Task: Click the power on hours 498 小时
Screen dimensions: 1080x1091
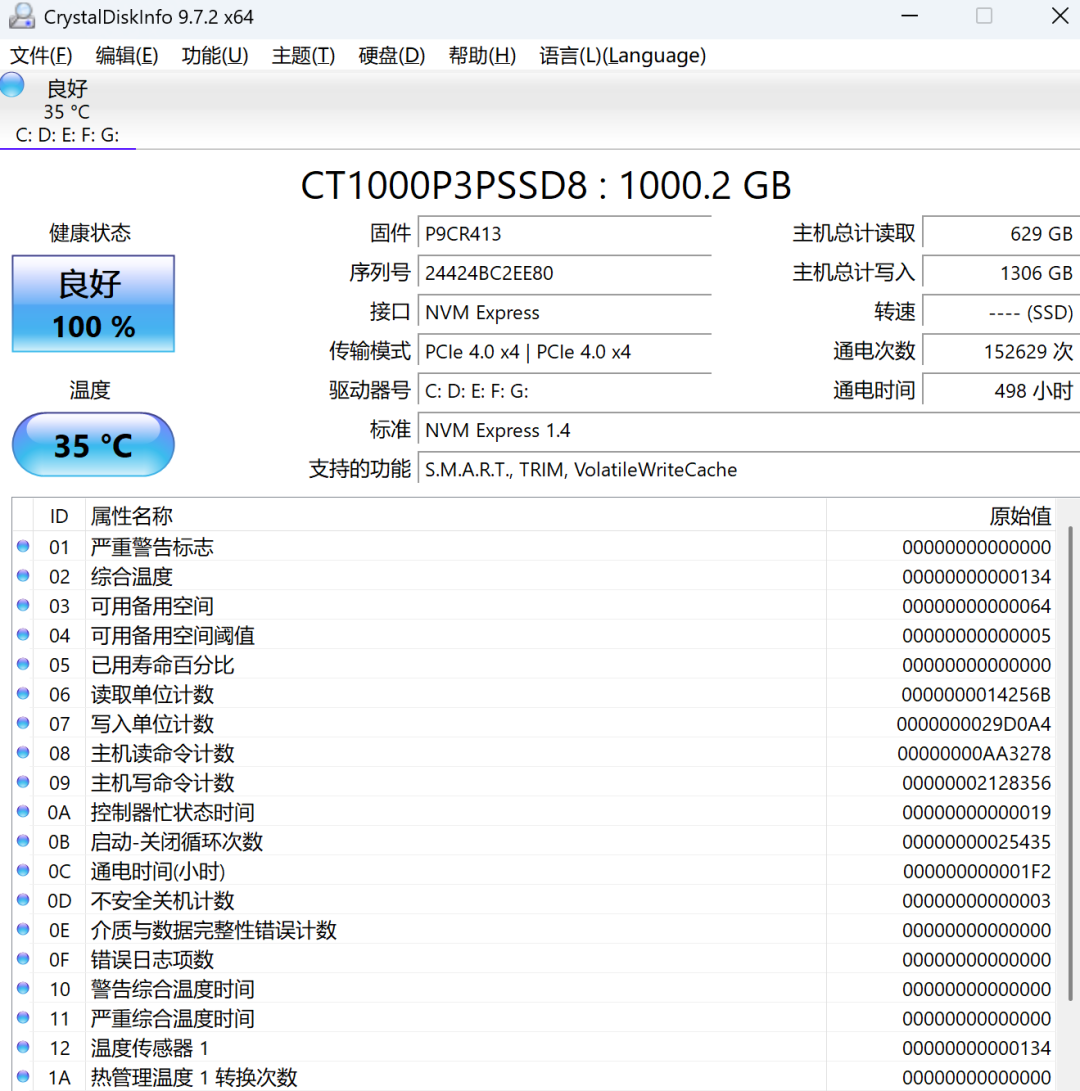Action: coord(1001,391)
